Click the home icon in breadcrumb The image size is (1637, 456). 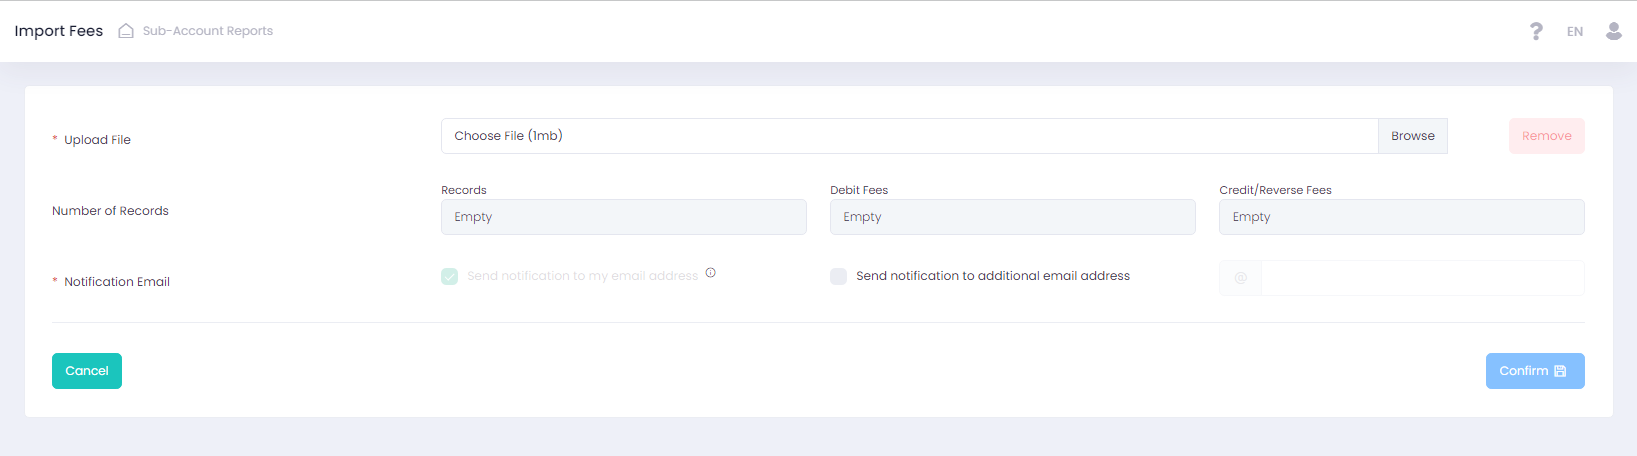click(x=126, y=31)
